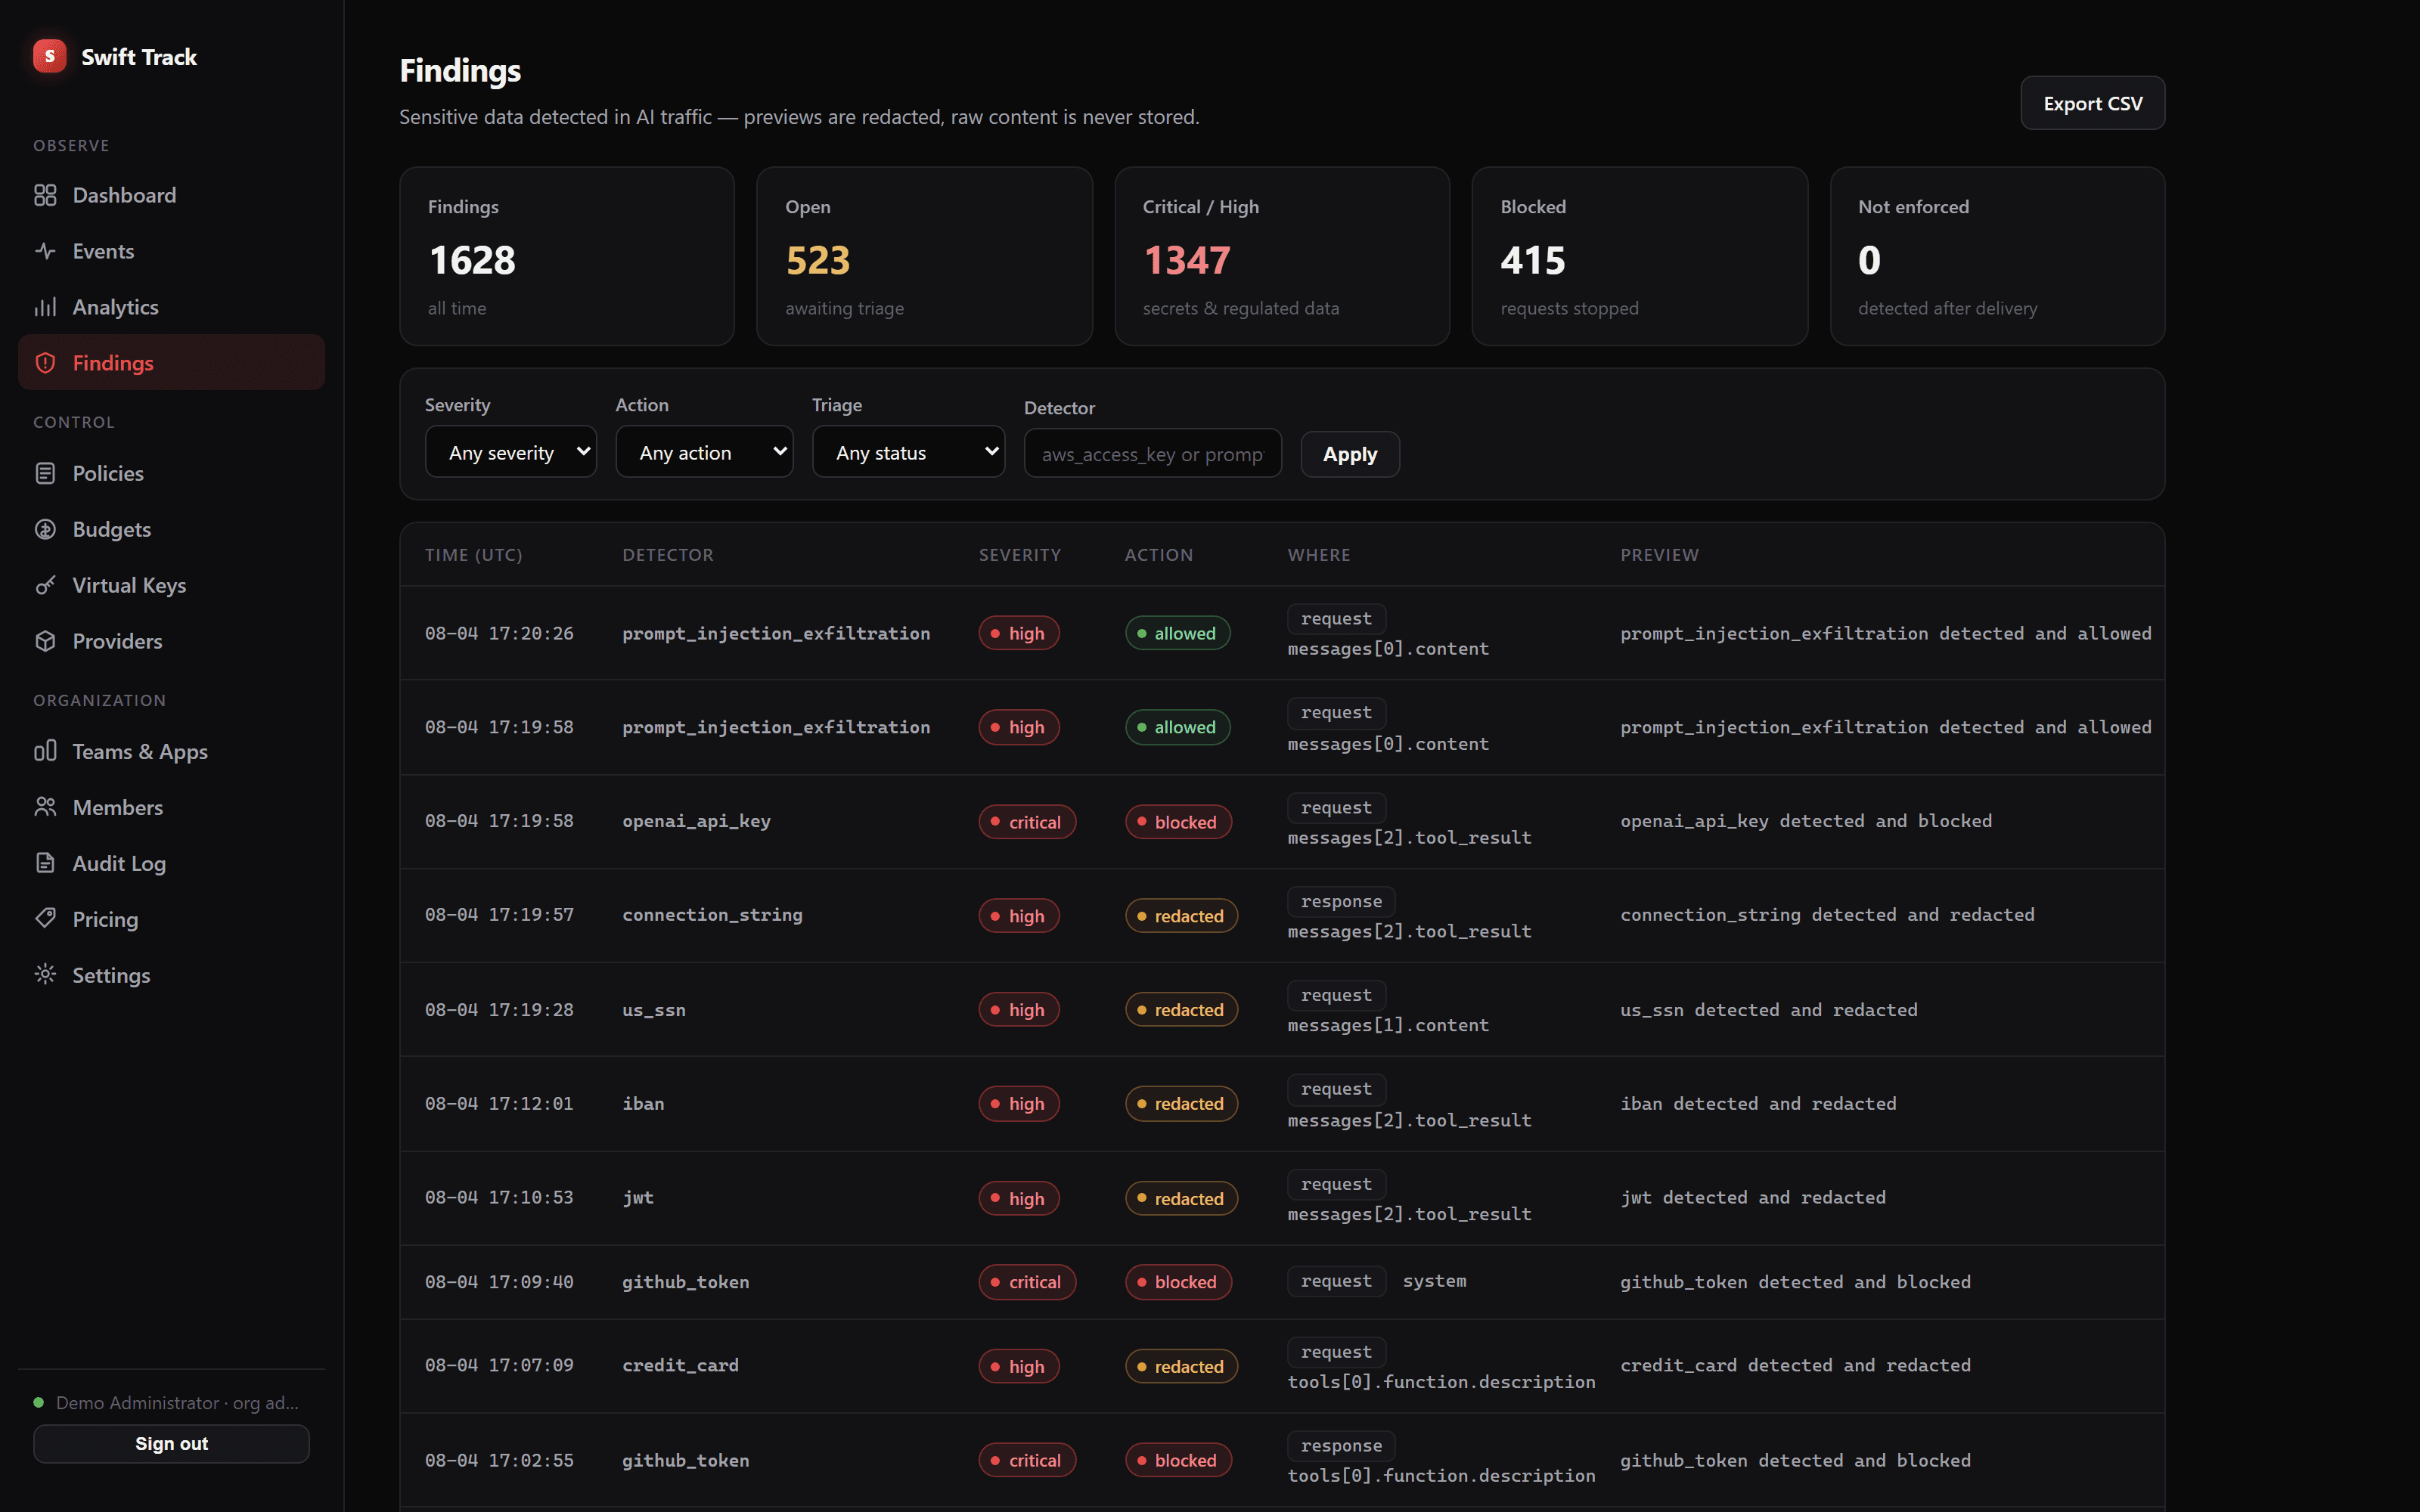
Task: Click the Pricing tag icon
Action: [x=45, y=919]
